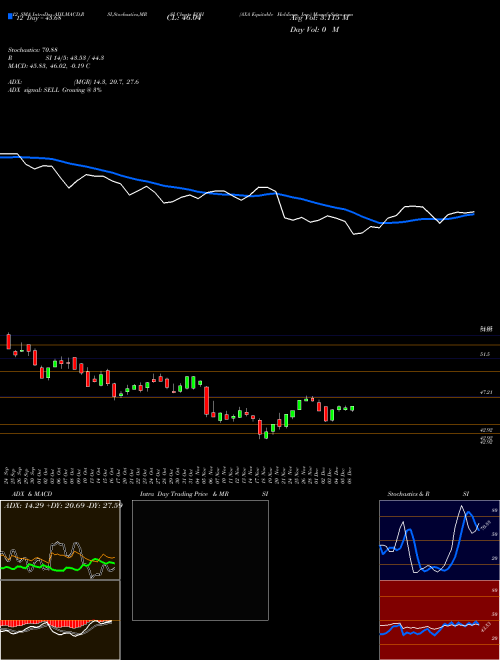The image size is (500, 660).
Task: Click the 47.21 price axis label
Action: tap(486, 392)
